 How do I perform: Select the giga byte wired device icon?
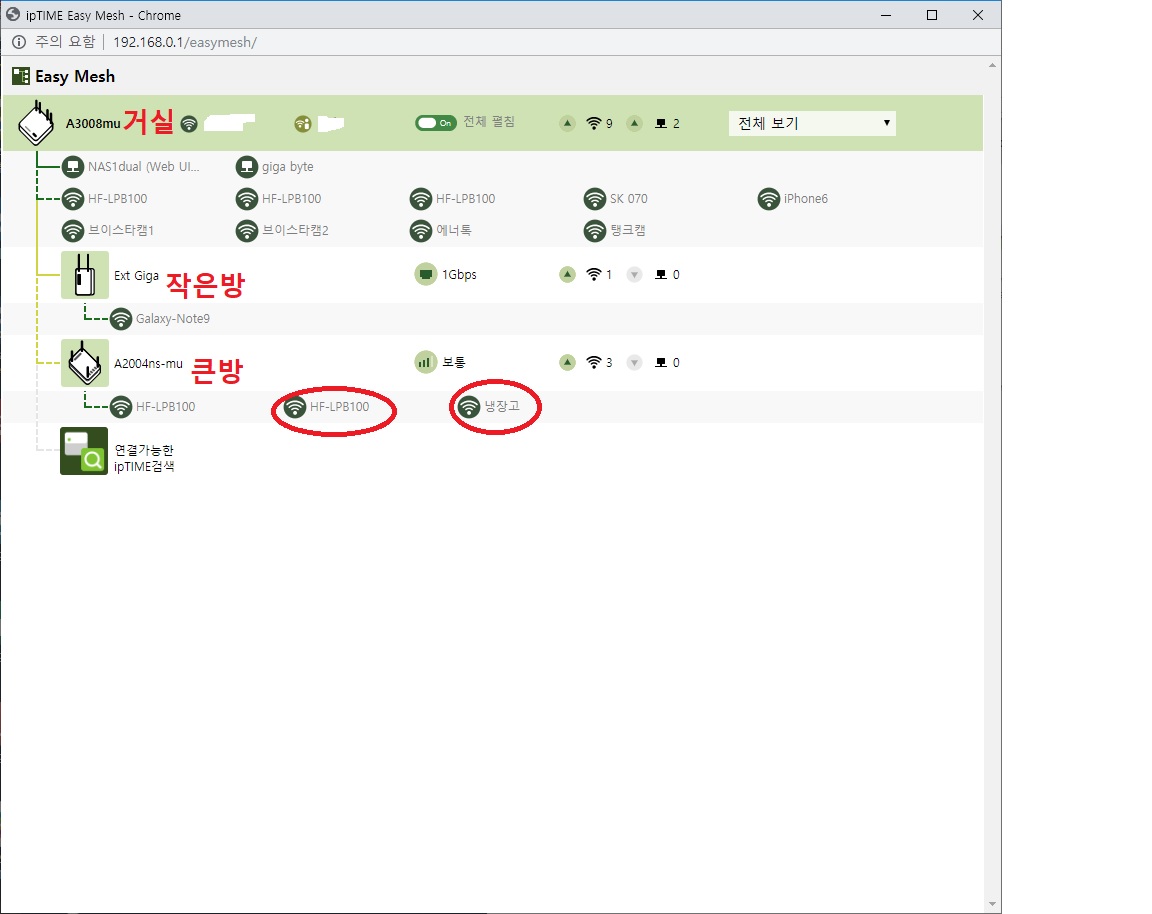tap(247, 167)
